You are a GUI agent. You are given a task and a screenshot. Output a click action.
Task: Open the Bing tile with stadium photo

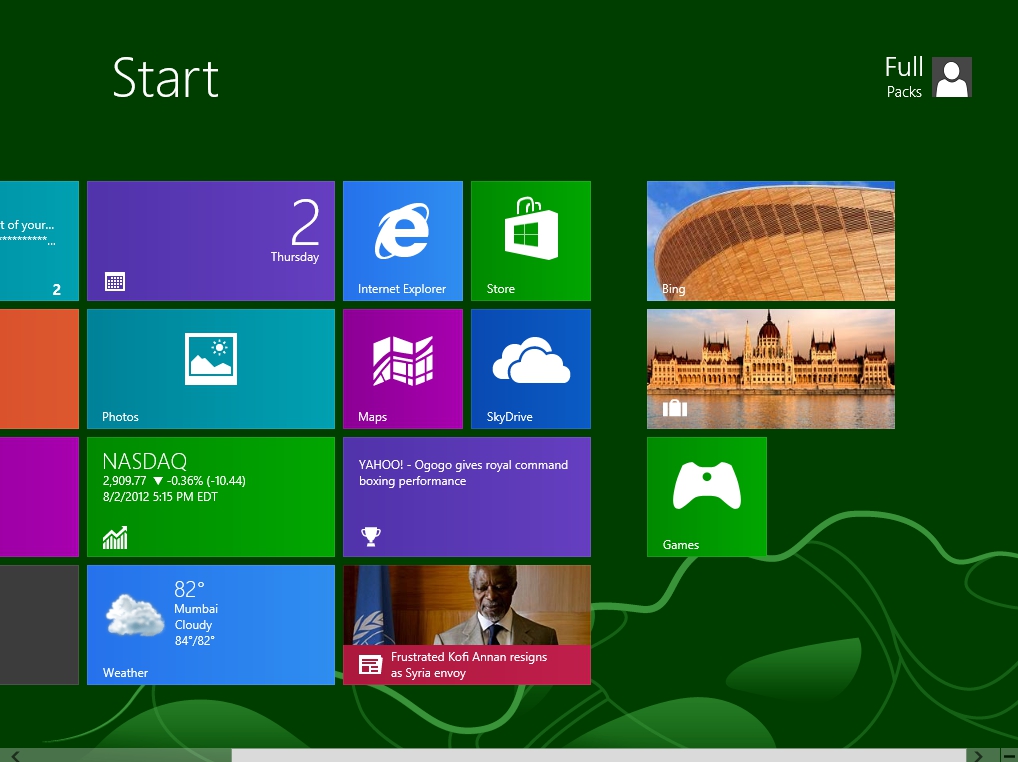[x=771, y=241]
